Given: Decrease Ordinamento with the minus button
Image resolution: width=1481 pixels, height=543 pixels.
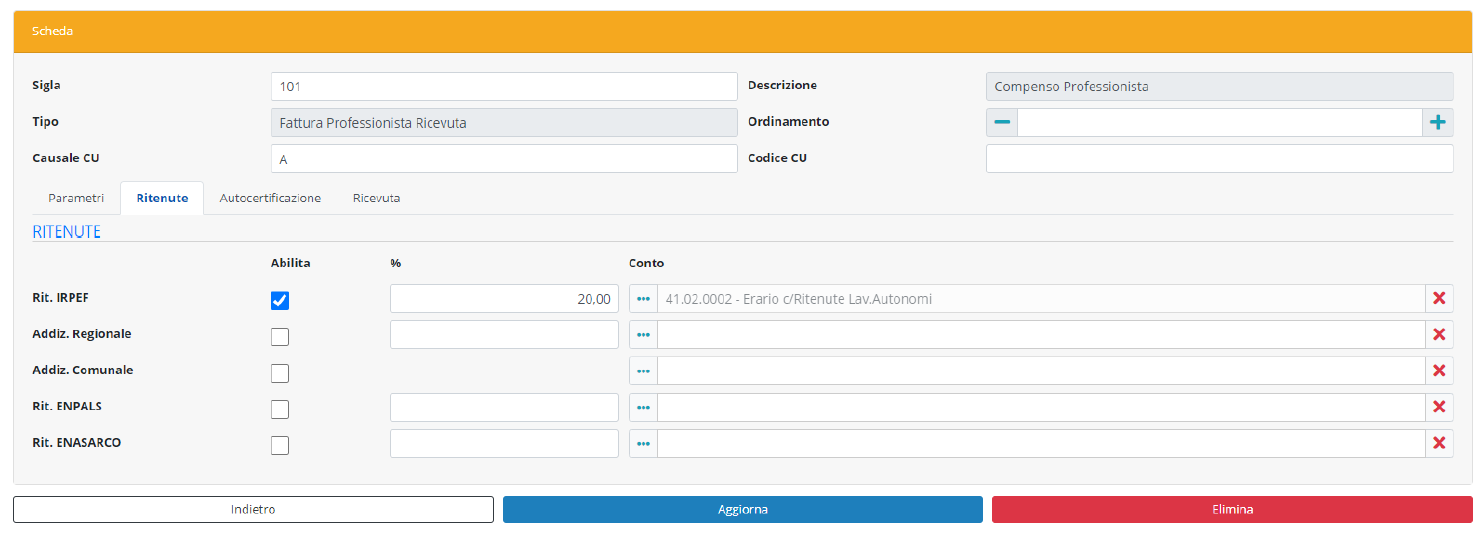Looking at the screenshot, I should (x=1001, y=122).
